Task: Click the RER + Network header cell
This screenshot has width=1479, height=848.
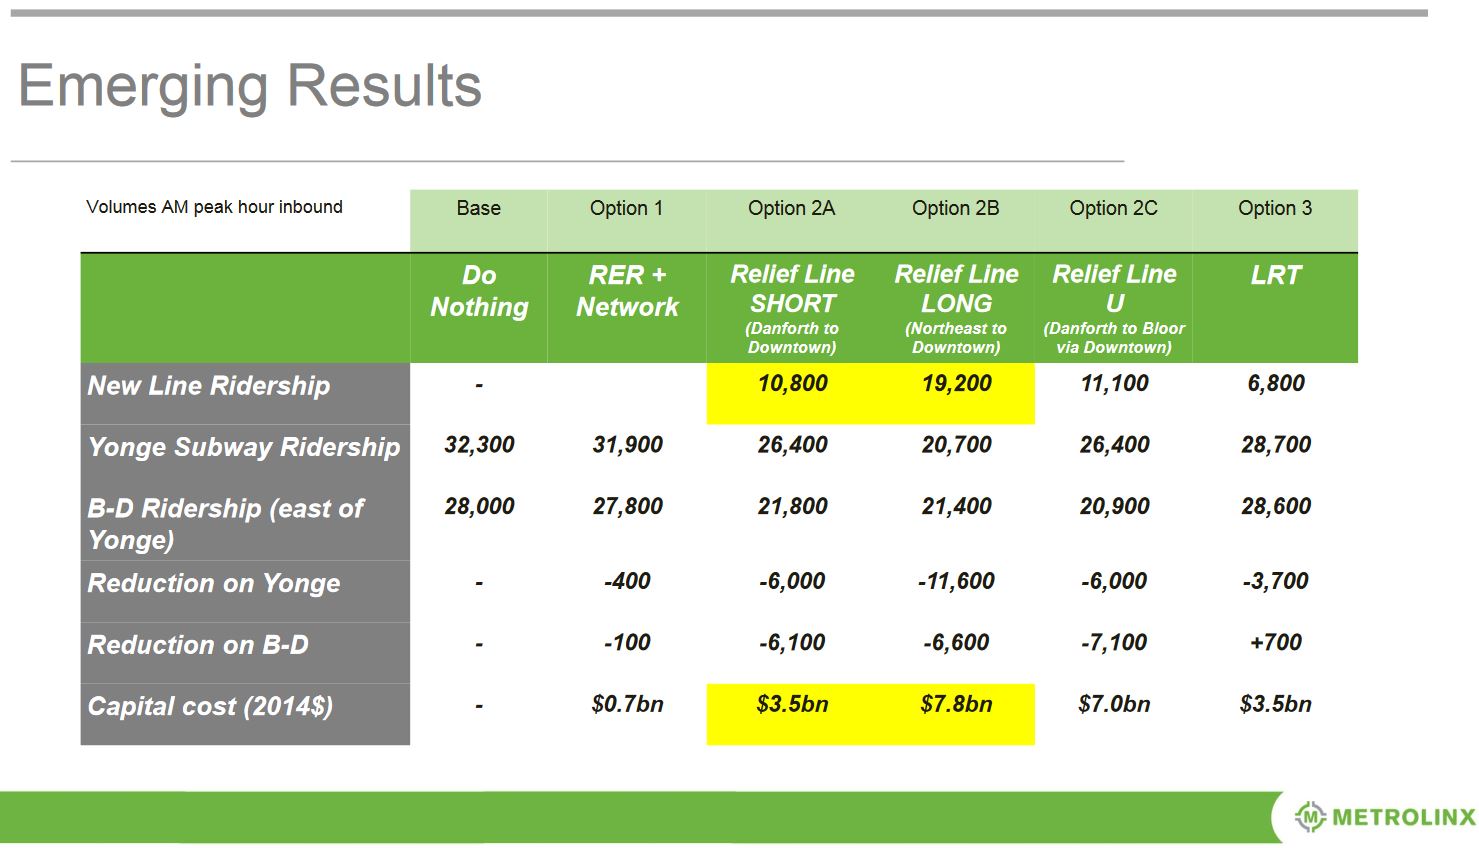Action: click(627, 292)
